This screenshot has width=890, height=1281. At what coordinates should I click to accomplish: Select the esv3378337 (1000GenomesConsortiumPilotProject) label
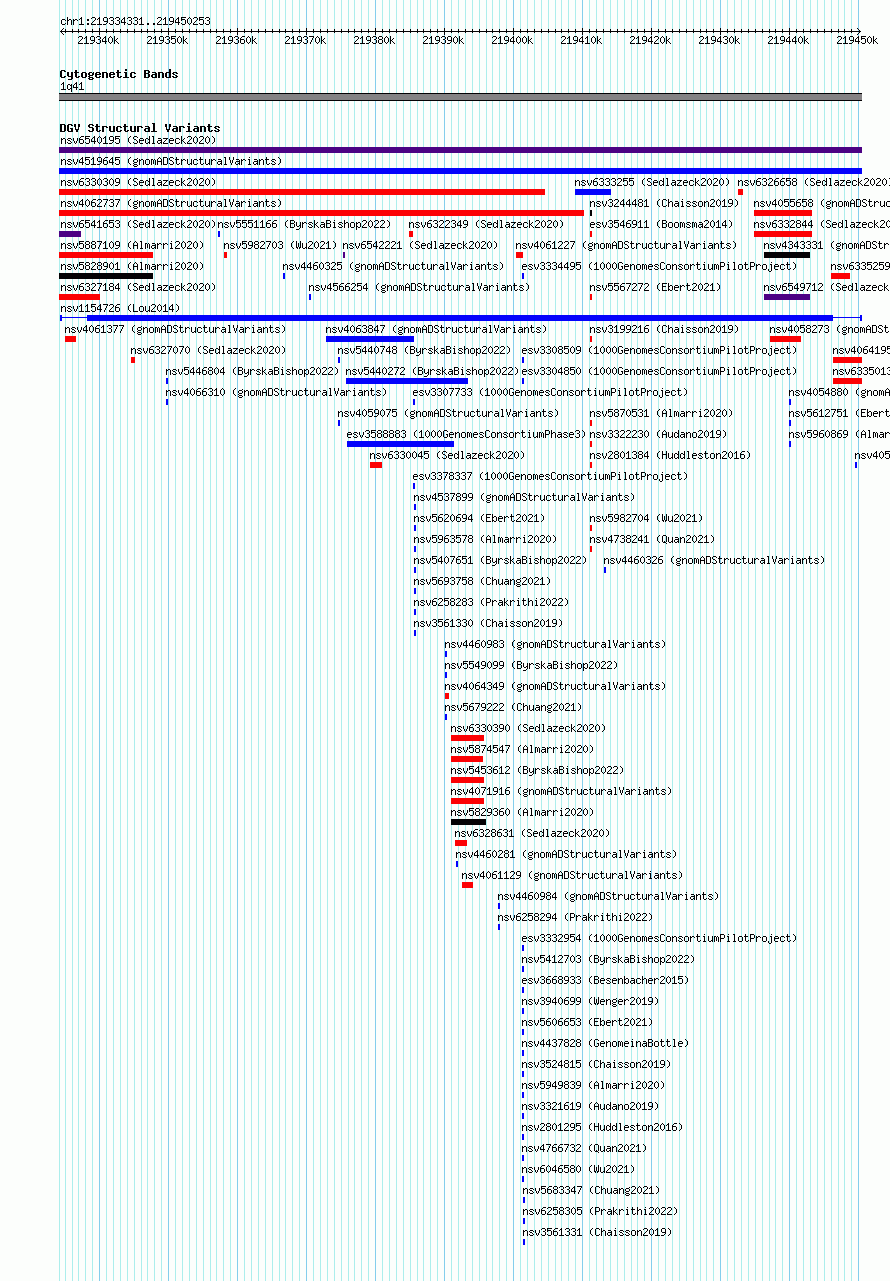click(551, 476)
